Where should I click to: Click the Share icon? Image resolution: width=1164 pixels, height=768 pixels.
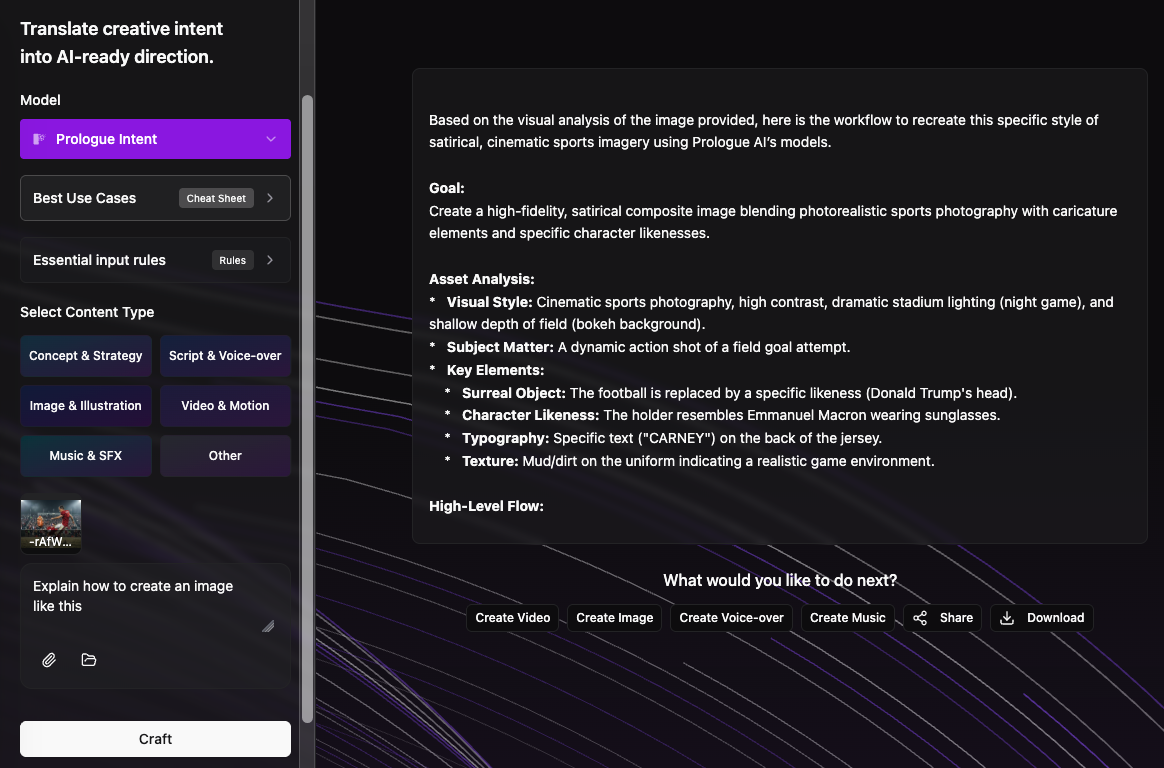pos(920,618)
